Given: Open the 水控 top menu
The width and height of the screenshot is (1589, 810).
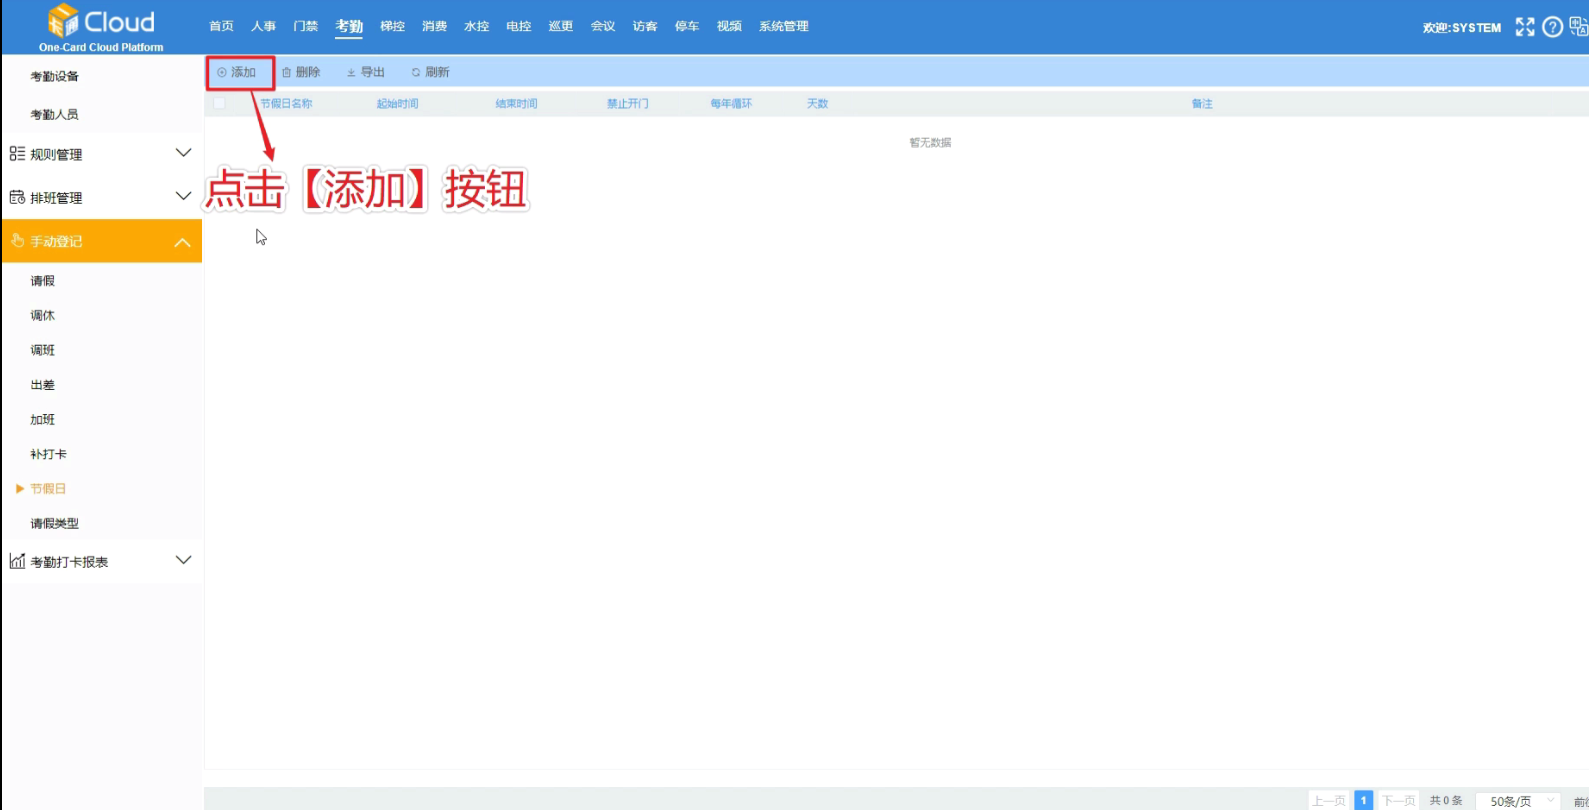Looking at the screenshot, I should (476, 26).
